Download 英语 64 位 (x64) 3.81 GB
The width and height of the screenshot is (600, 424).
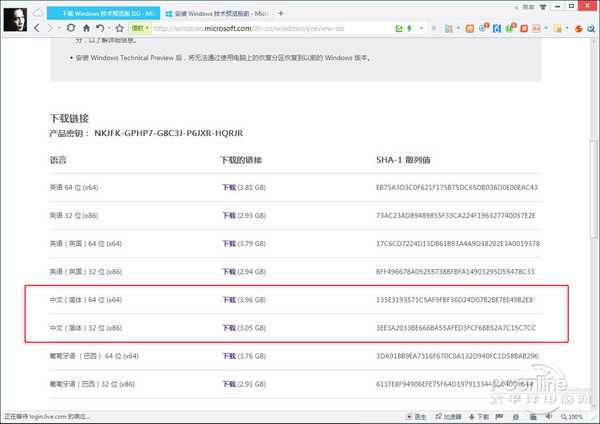229,188
